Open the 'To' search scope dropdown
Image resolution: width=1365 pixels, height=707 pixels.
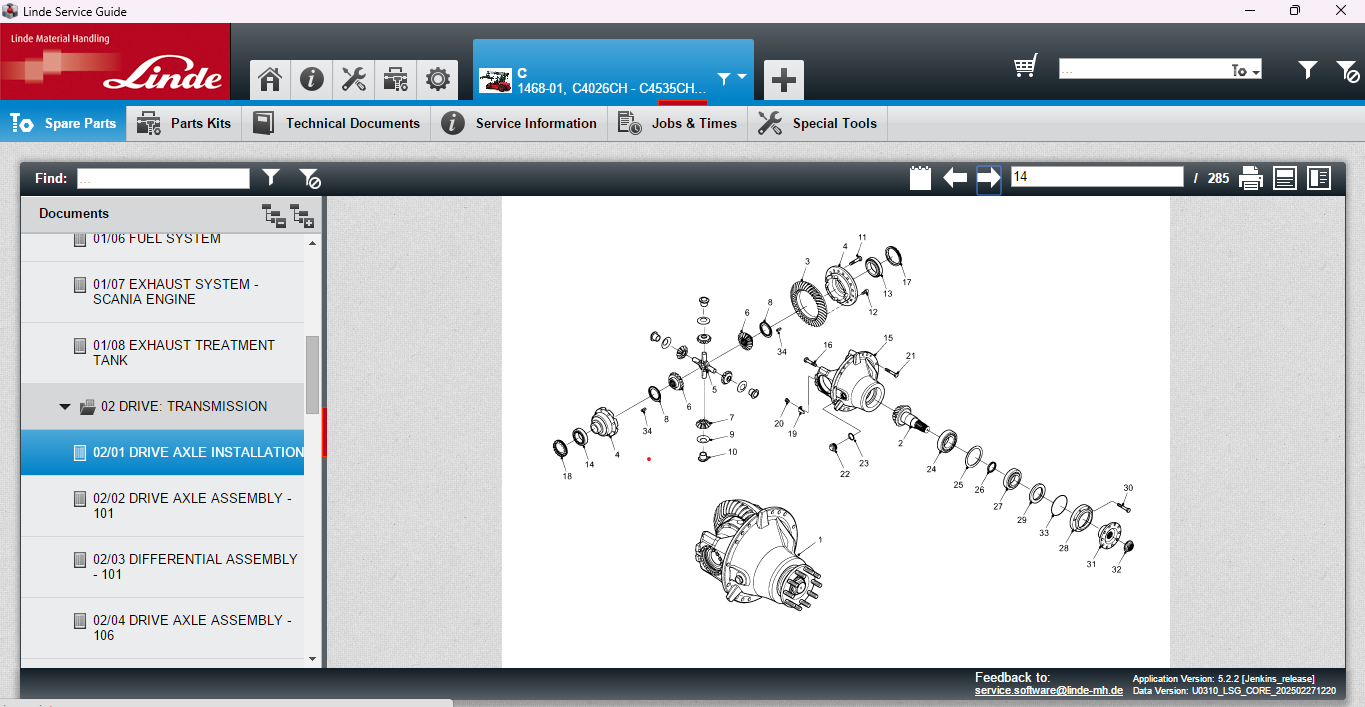tap(1246, 70)
